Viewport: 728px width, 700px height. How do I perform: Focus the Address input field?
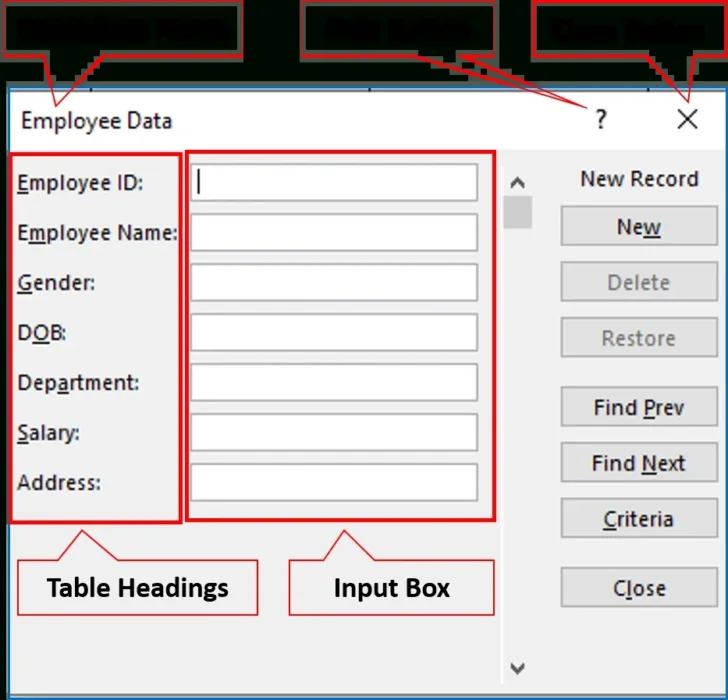tap(334, 483)
